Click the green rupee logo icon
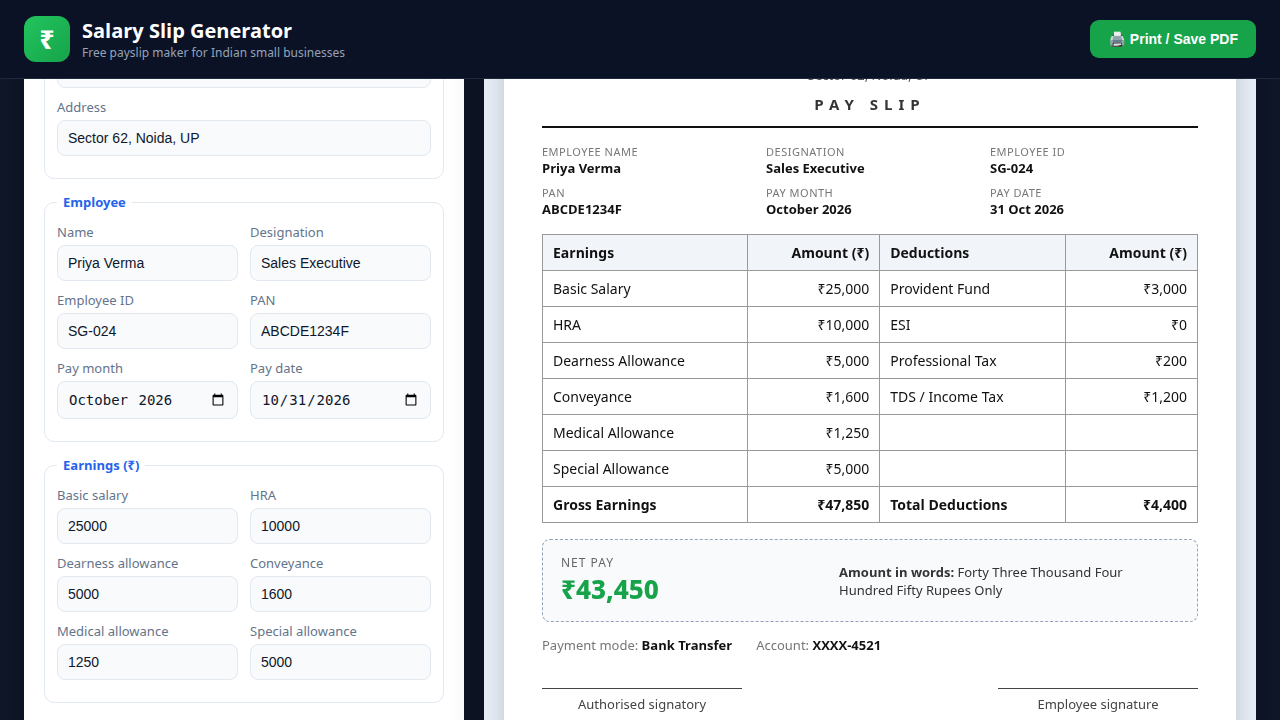The width and height of the screenshot is (1280, 720). (x=47, y=39)
